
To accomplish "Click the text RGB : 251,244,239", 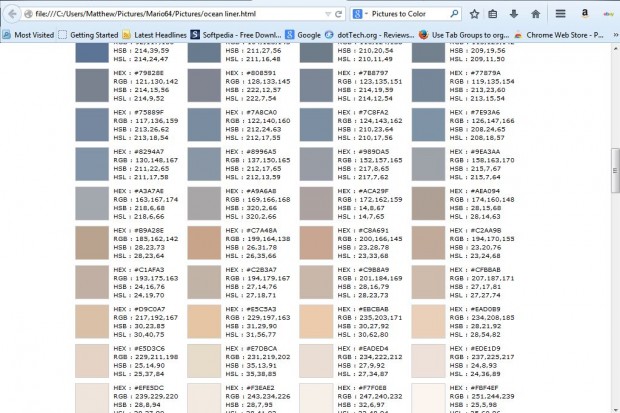I will coord(482,396).
